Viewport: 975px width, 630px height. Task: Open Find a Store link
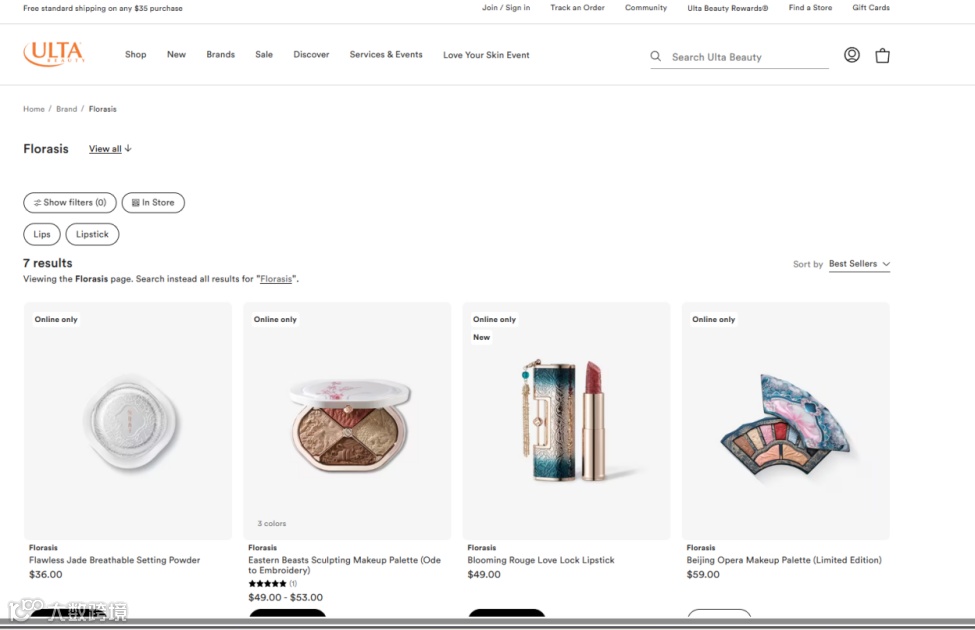coord(810,7)
